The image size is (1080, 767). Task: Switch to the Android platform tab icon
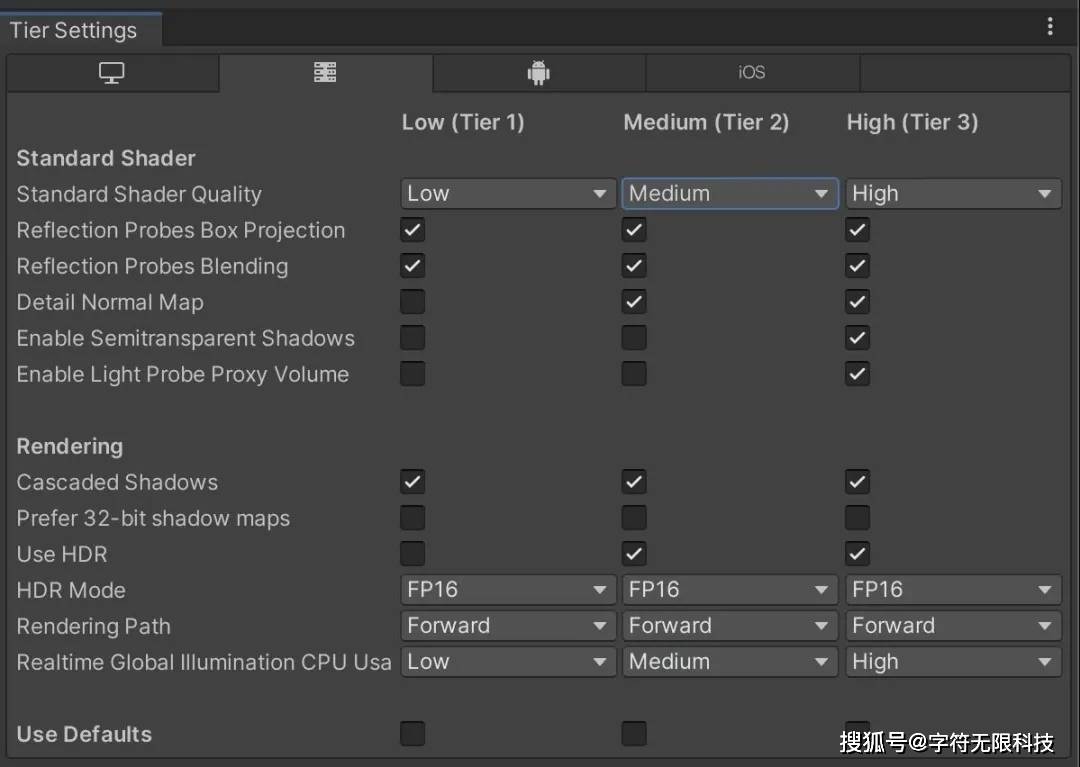click(538, 72)
